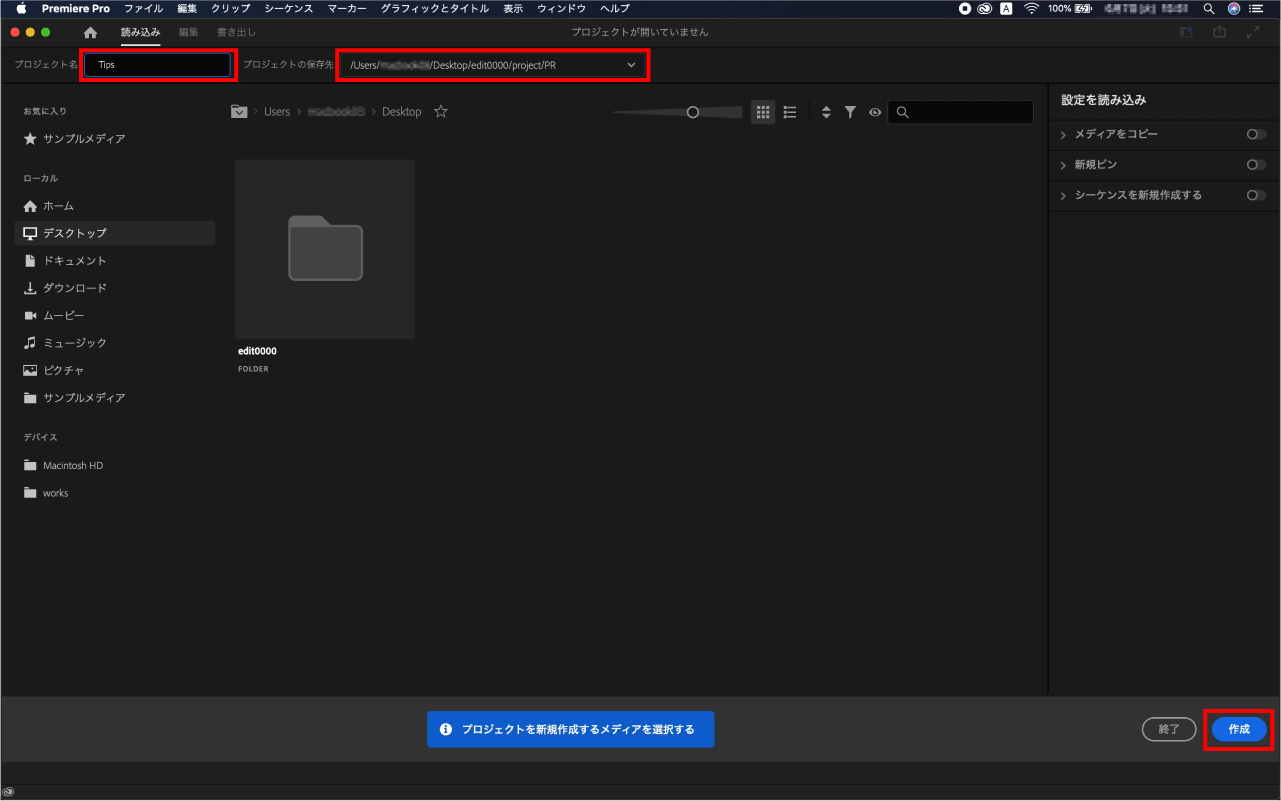Open the project save location dropdown

click(x=493, y=65)
